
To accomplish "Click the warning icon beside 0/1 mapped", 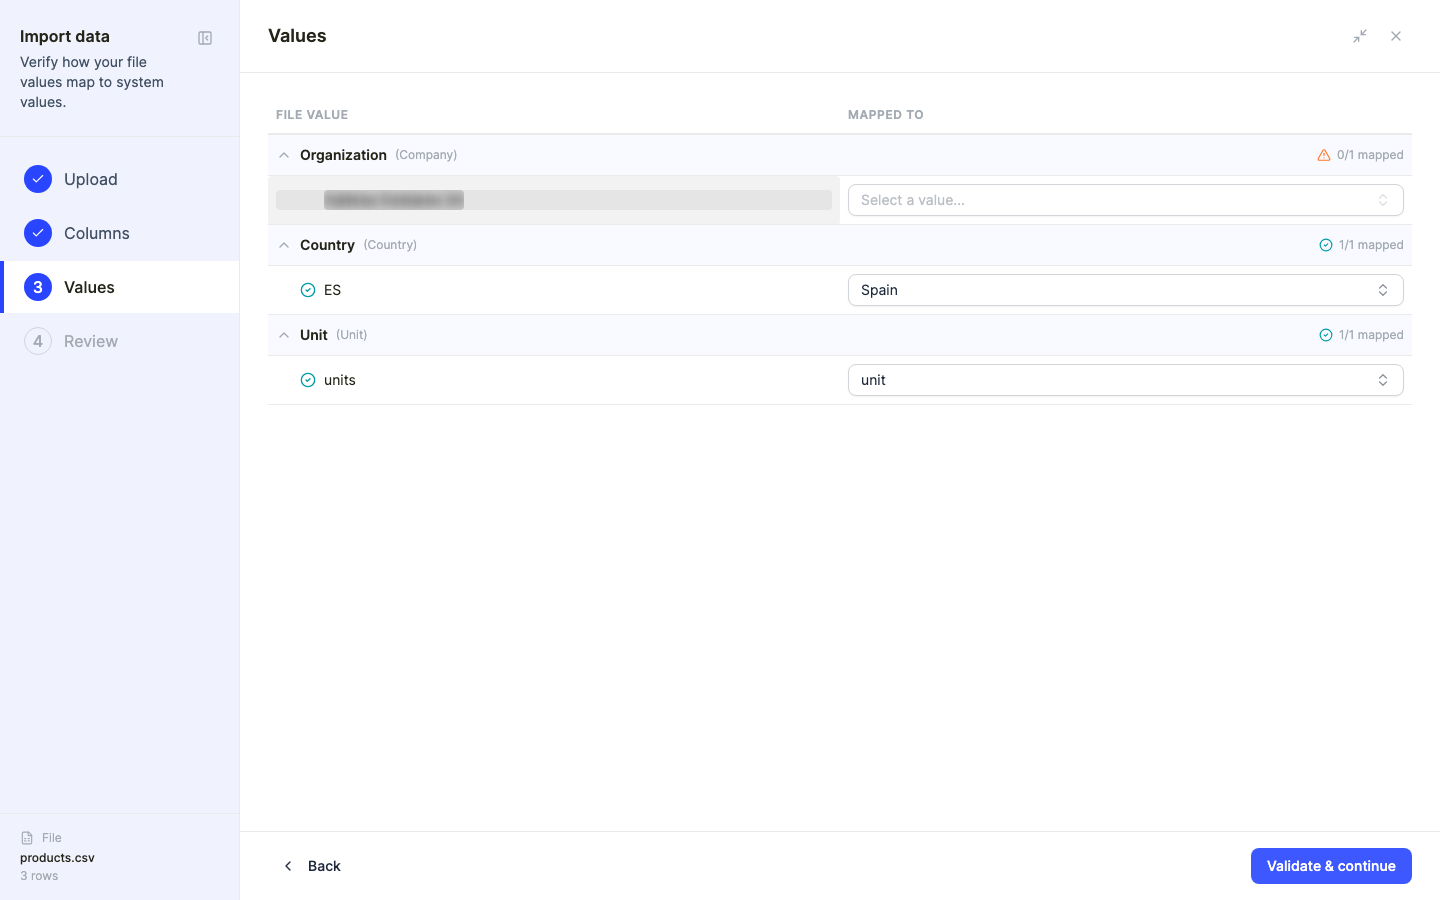I will 1324,155.
